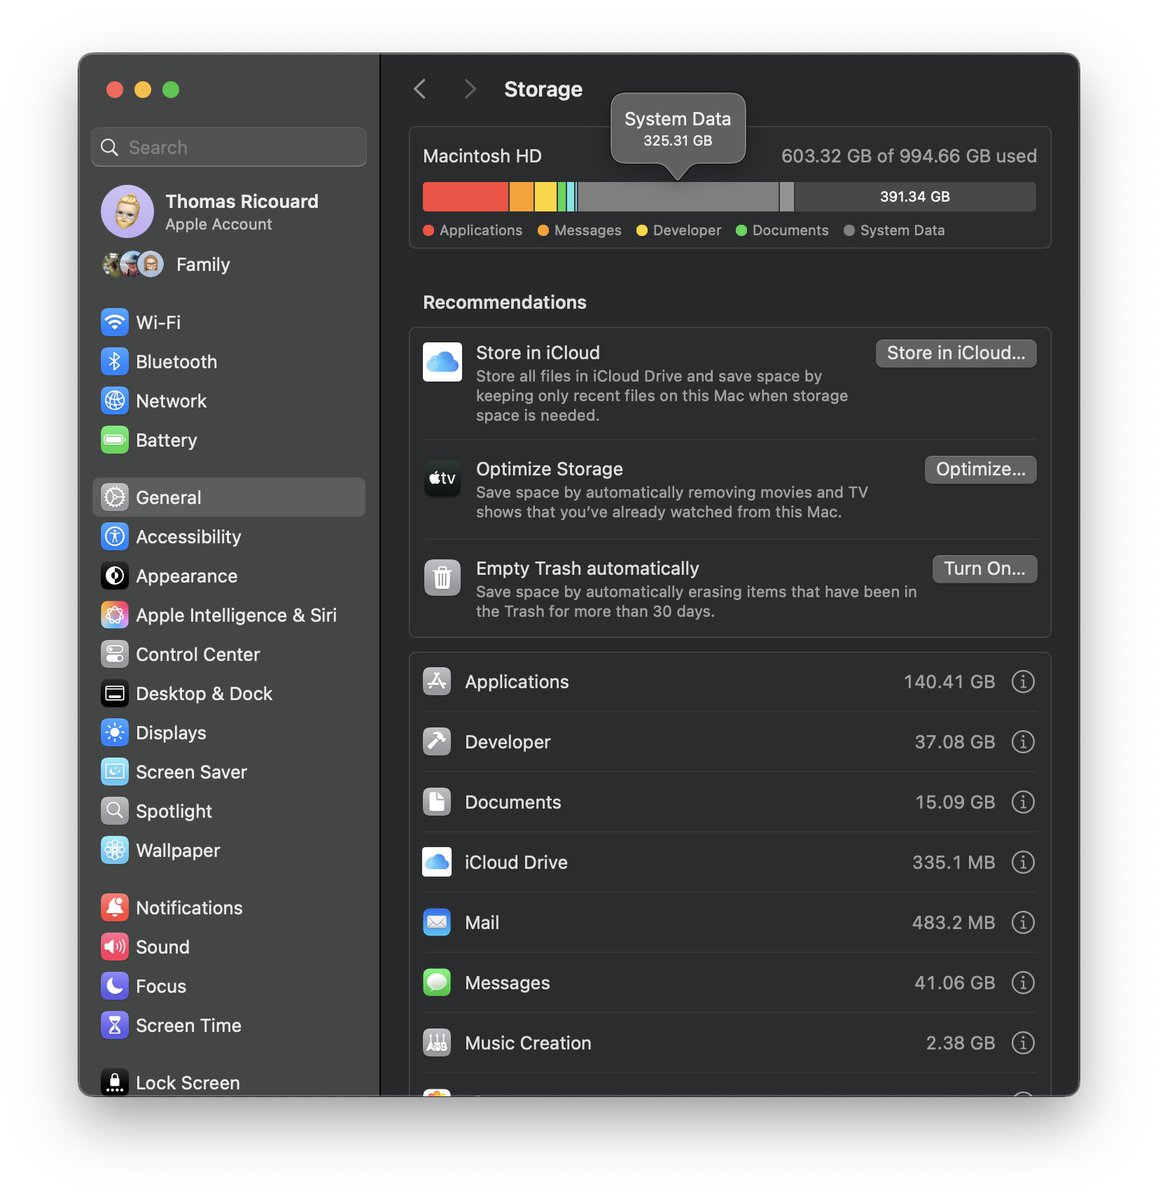Click the Search field
The height and width of the screenshot is (1200, 1158).
coord(229,147)
